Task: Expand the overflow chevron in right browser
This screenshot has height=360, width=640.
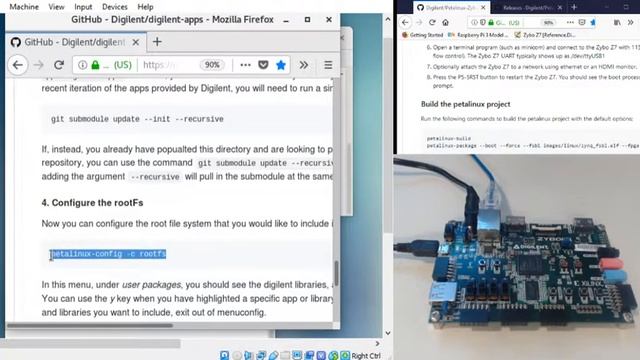Action: (631, 22)
